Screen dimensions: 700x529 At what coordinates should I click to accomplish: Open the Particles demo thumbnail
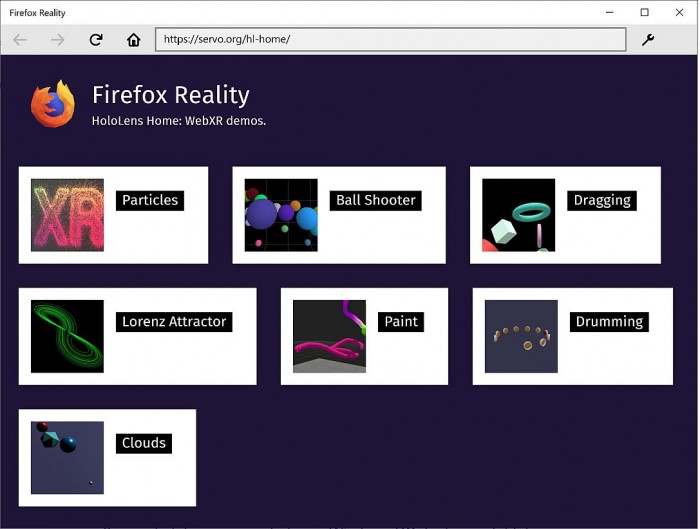coord(67,215)
